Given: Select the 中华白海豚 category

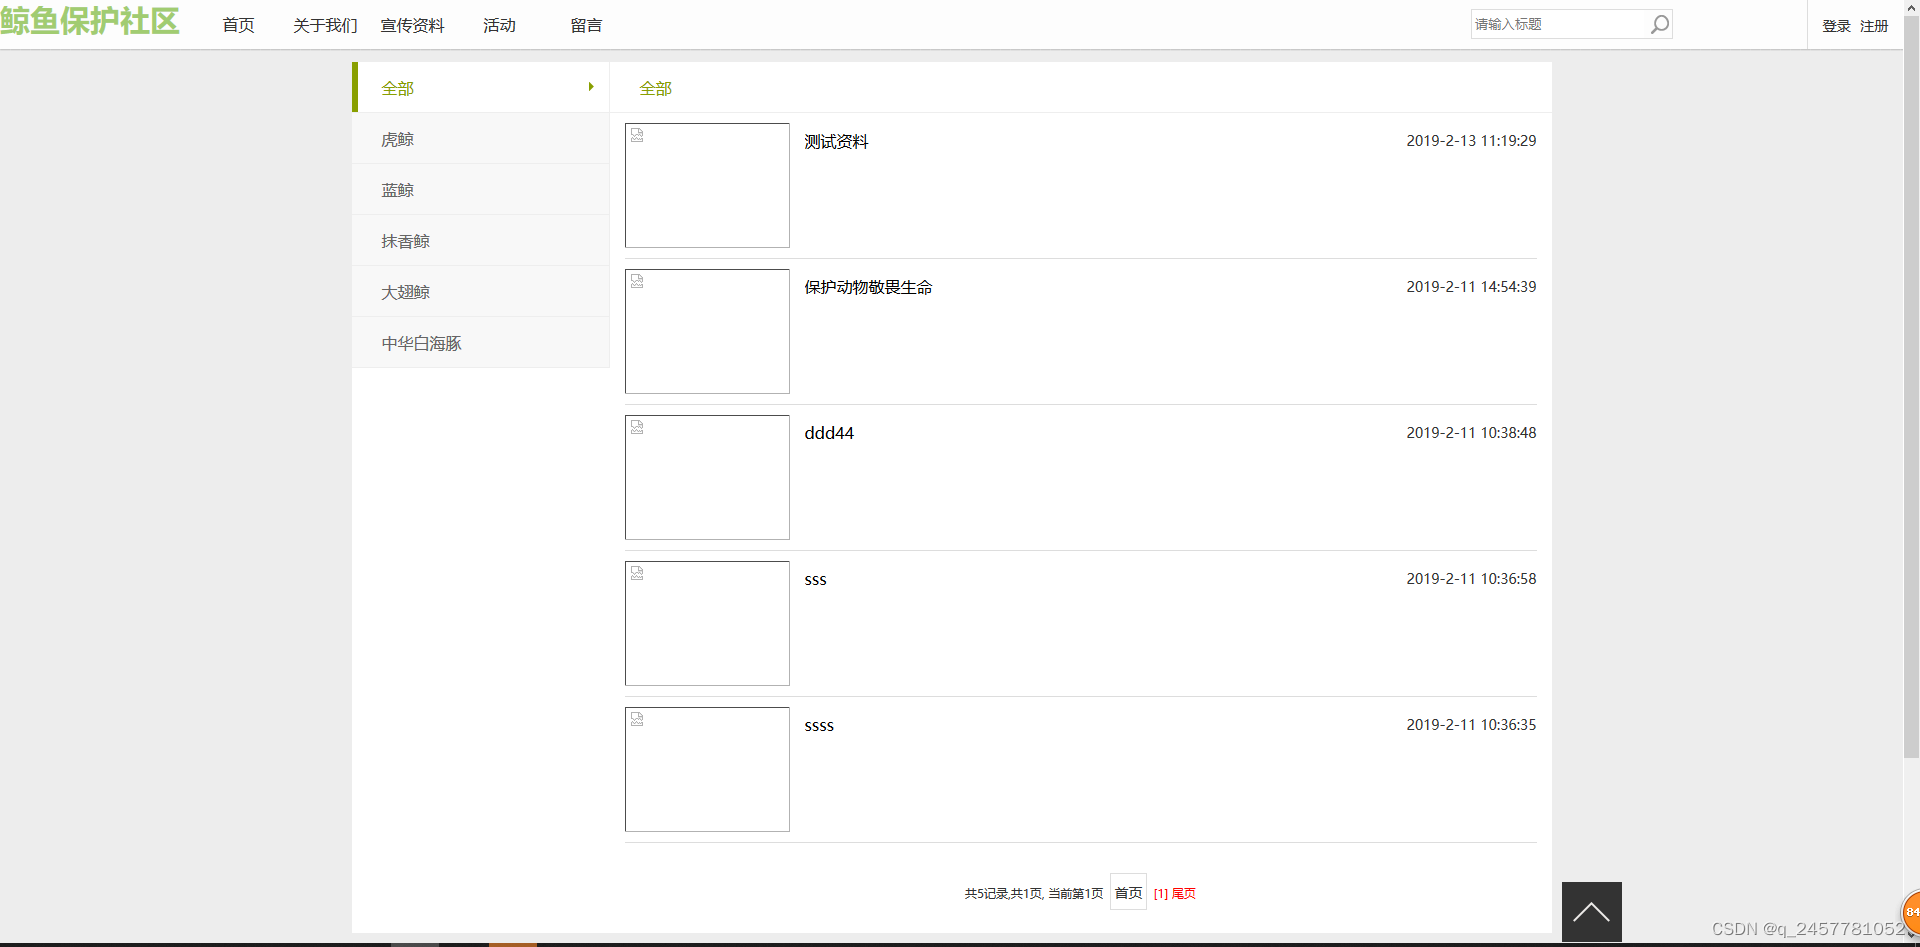Looking at the screenshot, I should pos(480,342).
